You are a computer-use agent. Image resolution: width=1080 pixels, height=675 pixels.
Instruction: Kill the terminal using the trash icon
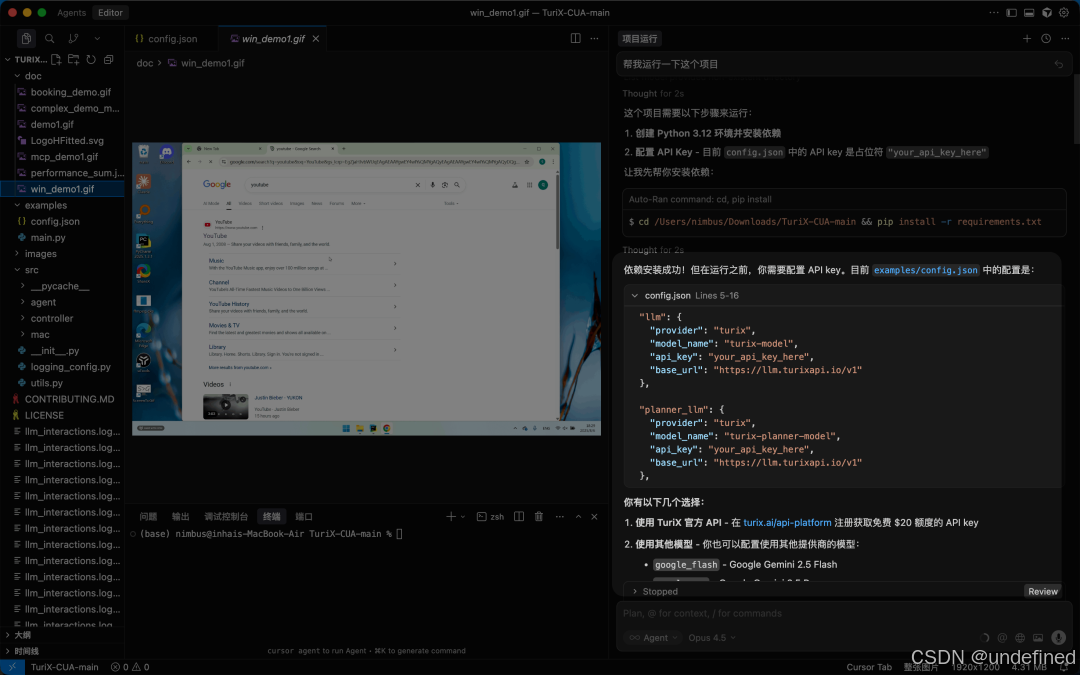(x=539, y=516)
